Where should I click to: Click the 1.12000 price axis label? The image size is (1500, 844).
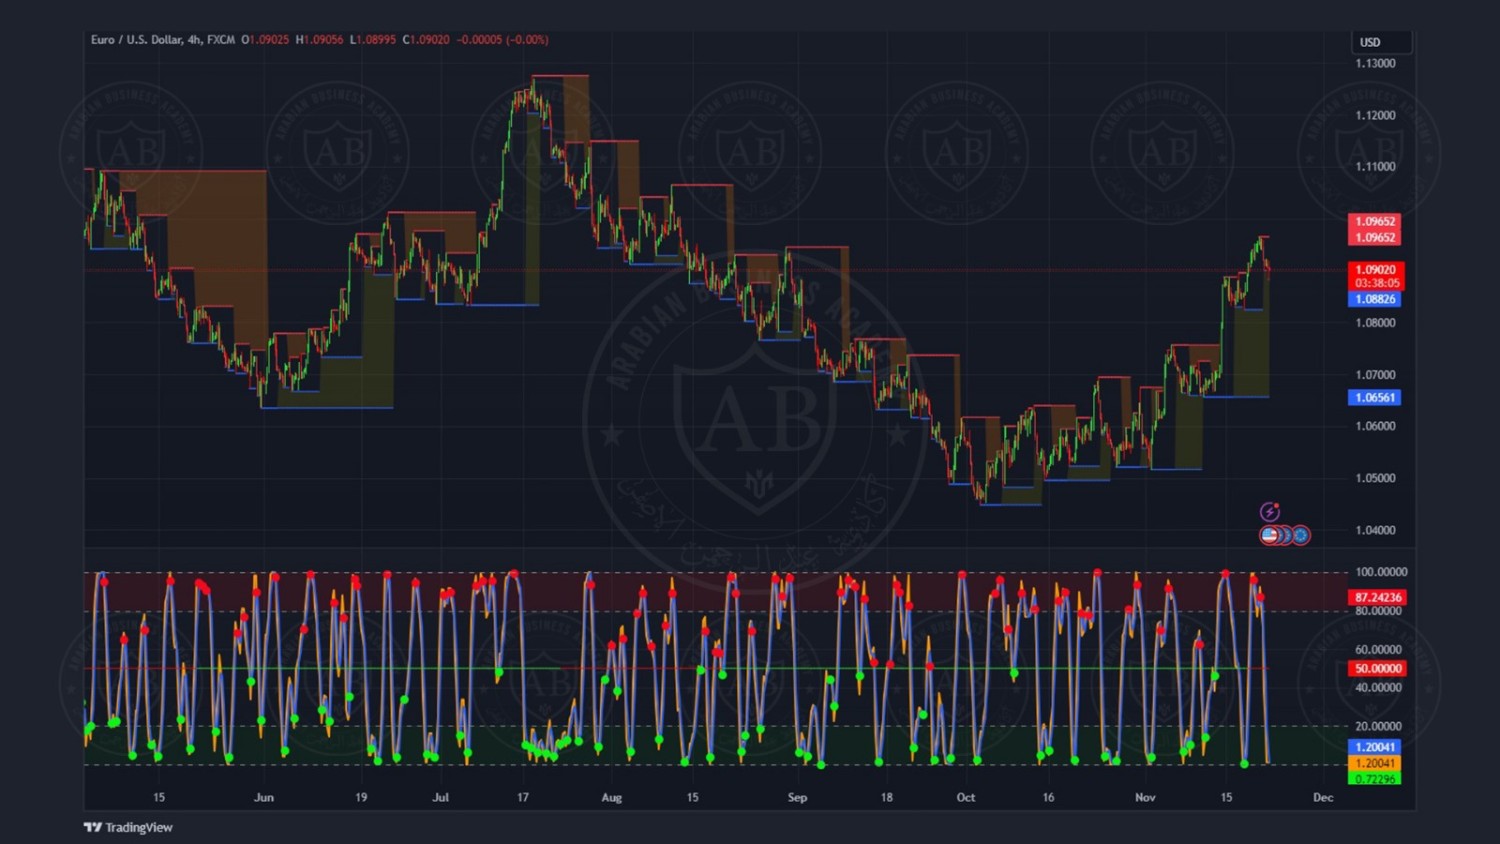1375,115
